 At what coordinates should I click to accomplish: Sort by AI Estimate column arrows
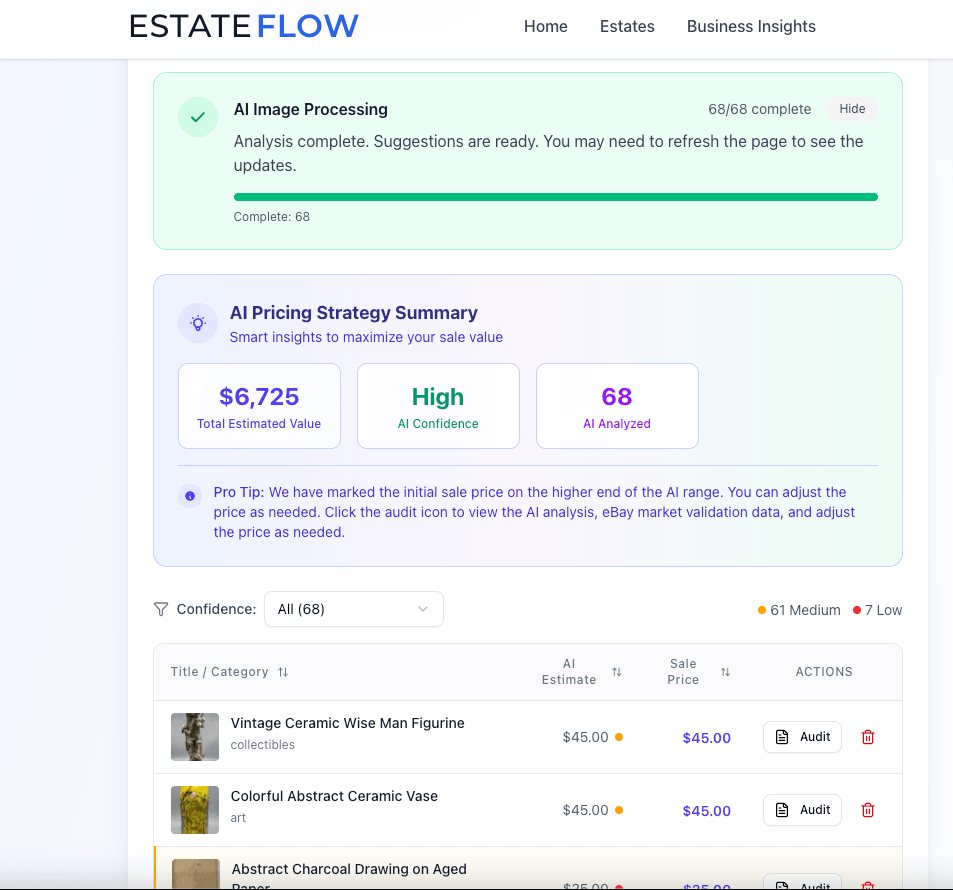click(616, 672)
